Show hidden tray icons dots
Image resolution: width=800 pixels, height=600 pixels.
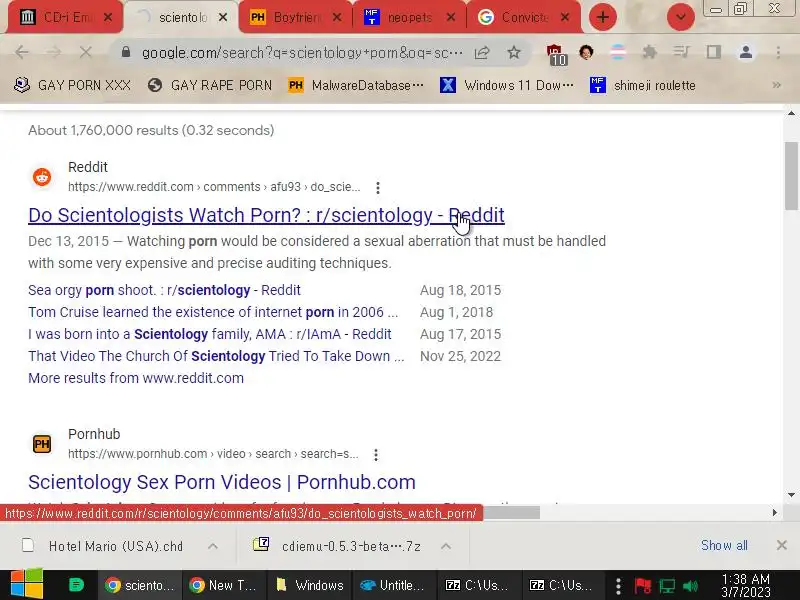(618, 586)
